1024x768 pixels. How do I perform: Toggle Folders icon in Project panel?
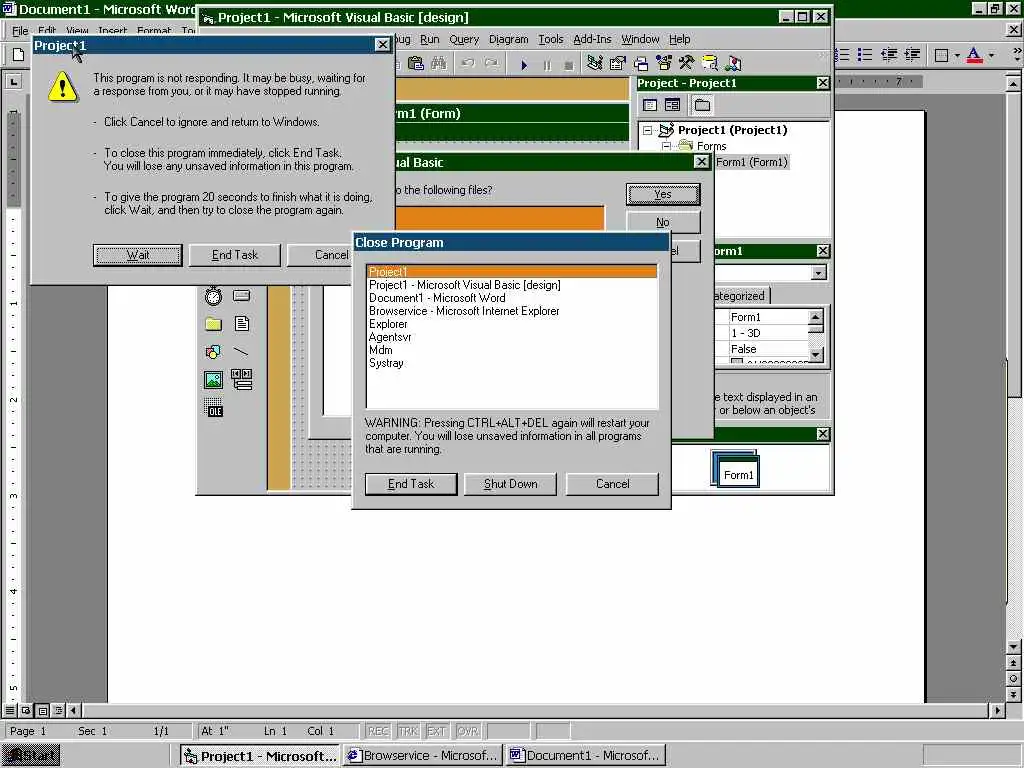(x=702, y=105)
